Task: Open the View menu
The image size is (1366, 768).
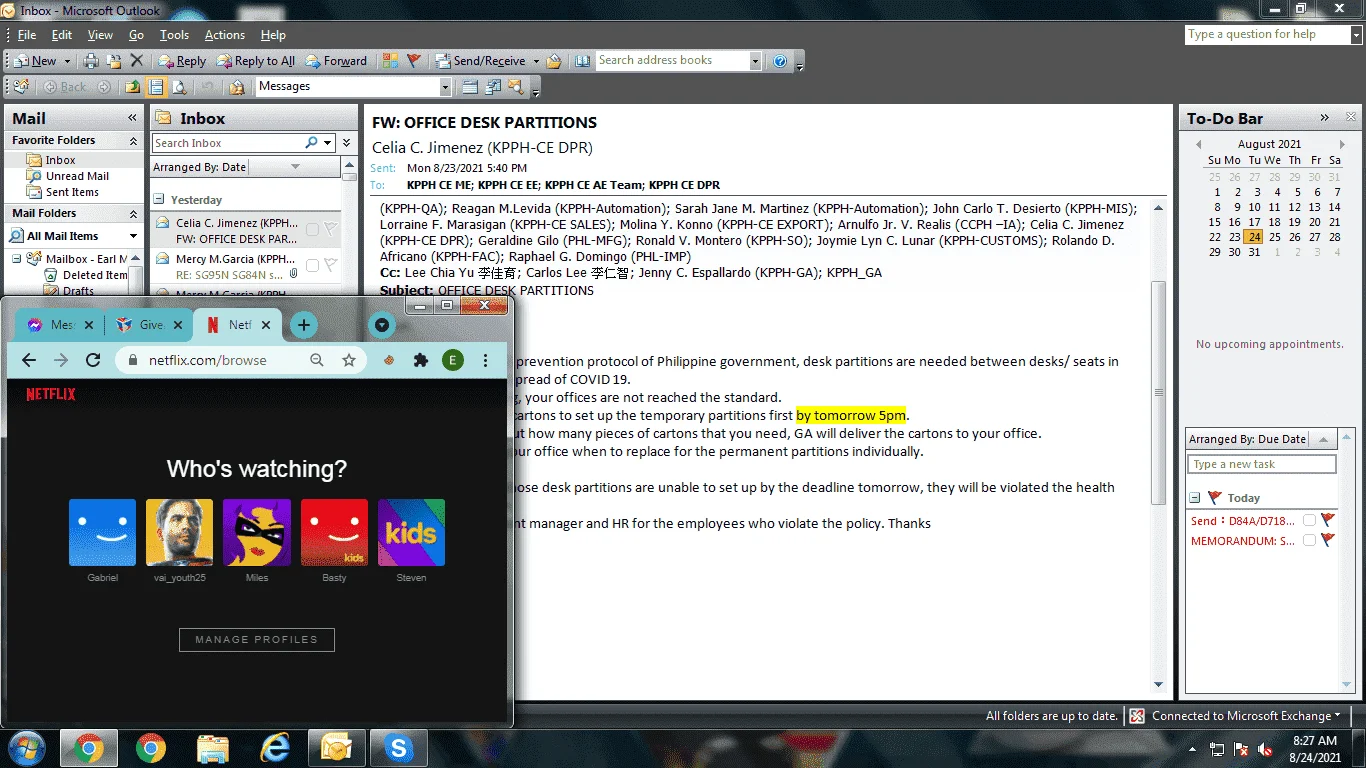Action: [x=100, y=35]
